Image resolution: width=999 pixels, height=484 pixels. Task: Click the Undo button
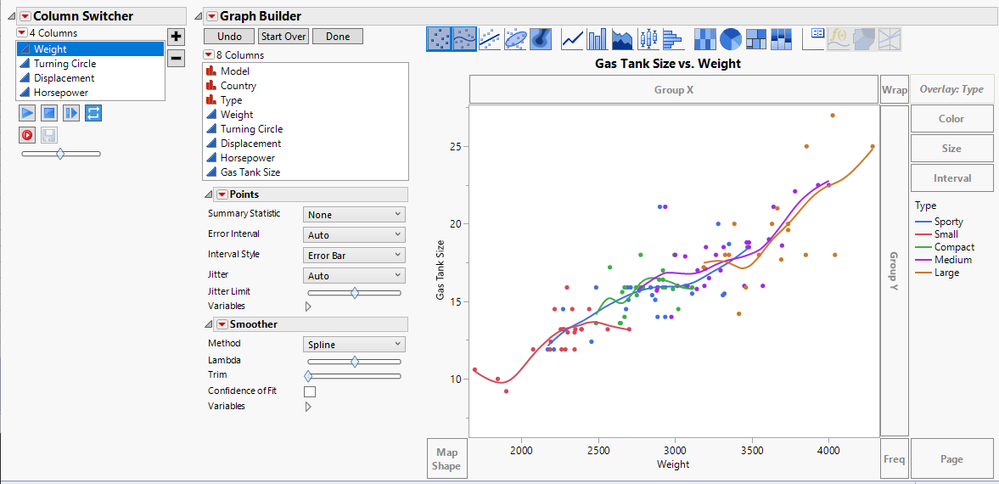[229, 36]
